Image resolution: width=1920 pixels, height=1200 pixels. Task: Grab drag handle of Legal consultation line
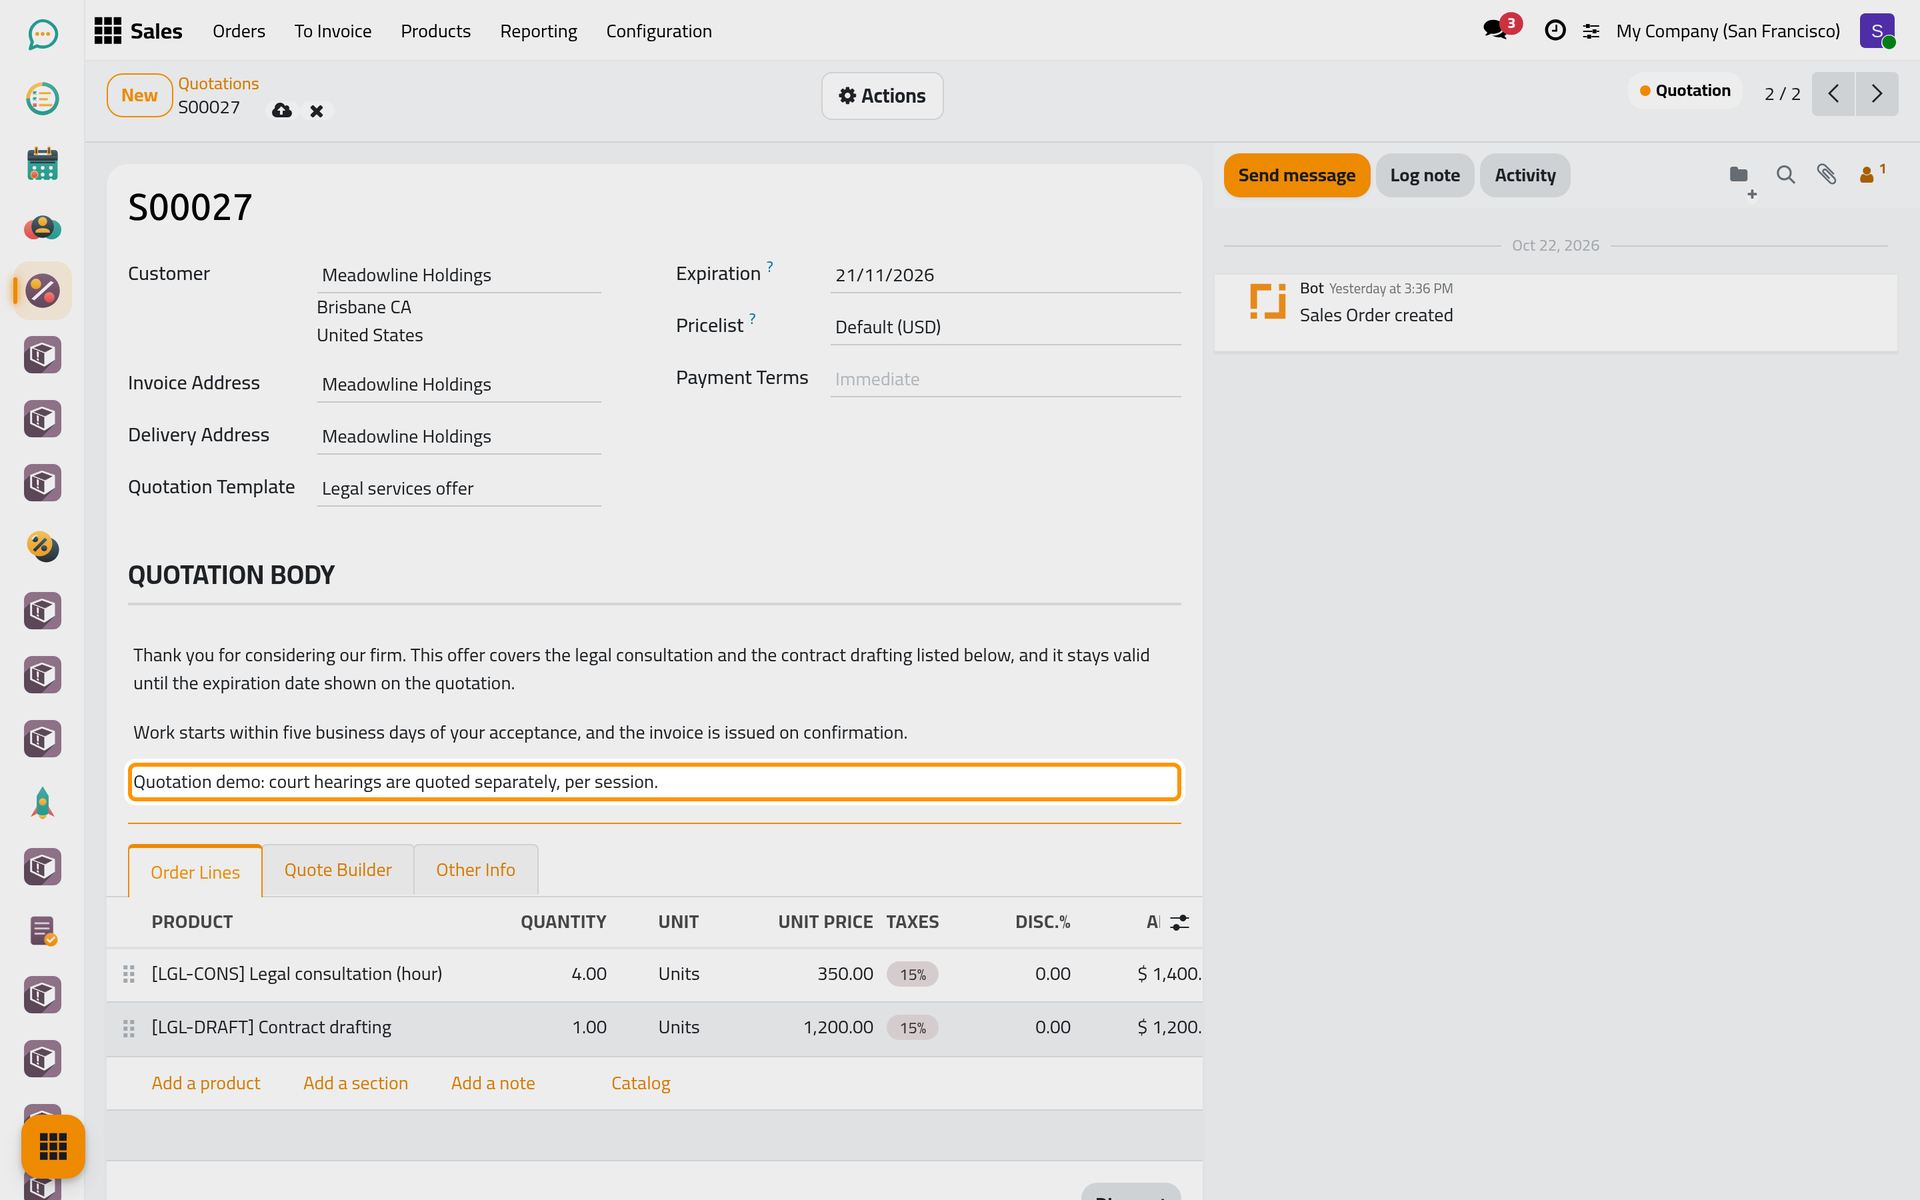pos(129,974)
